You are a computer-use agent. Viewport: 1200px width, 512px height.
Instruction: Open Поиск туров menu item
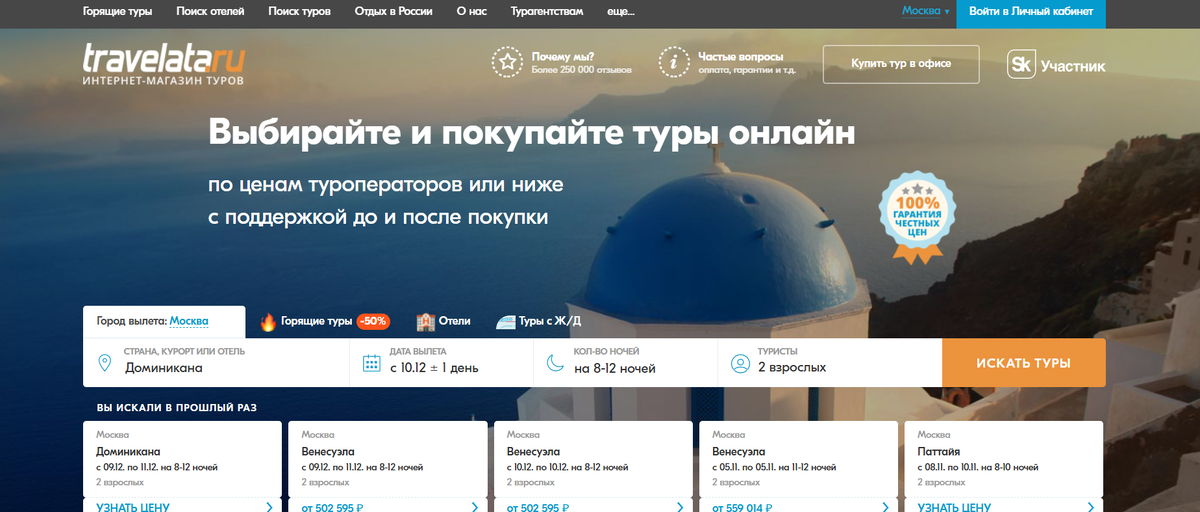pos(300,12)
